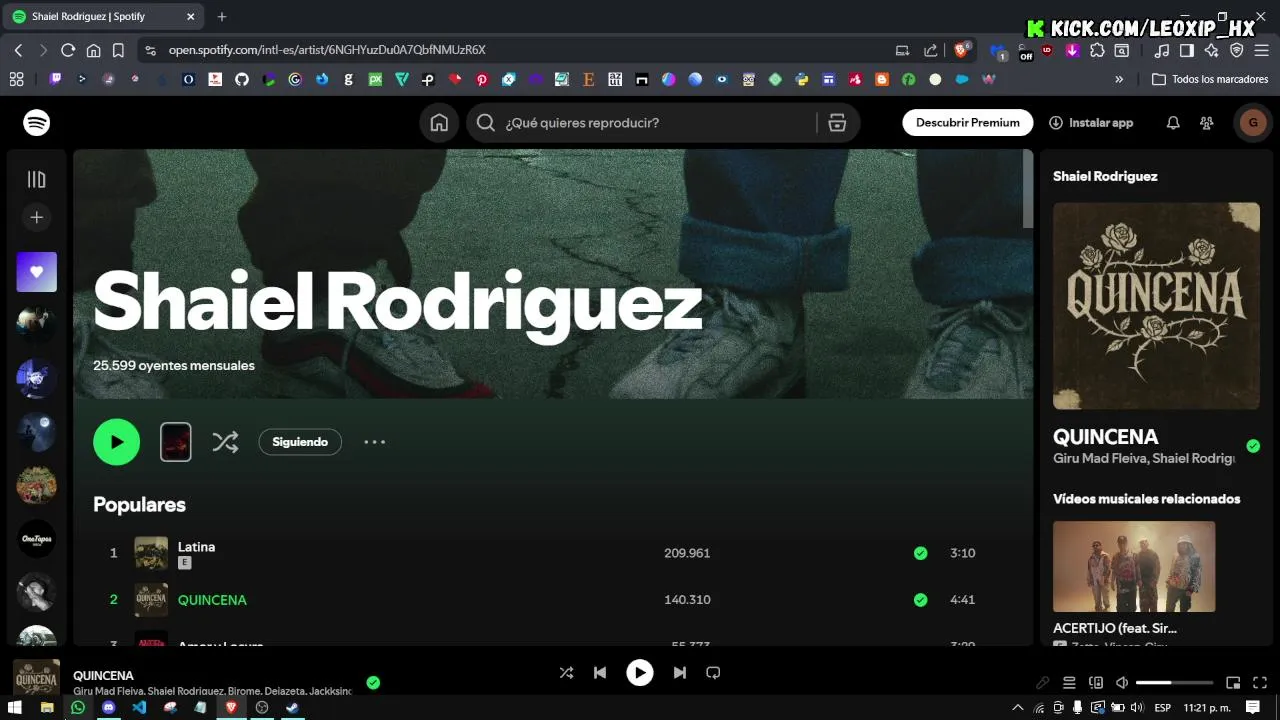Viewport: 1280px width, 720px height.
Task: Toggle saved checkmark in now playing bar
Action: pyautogui.click(x=373, y=683)
